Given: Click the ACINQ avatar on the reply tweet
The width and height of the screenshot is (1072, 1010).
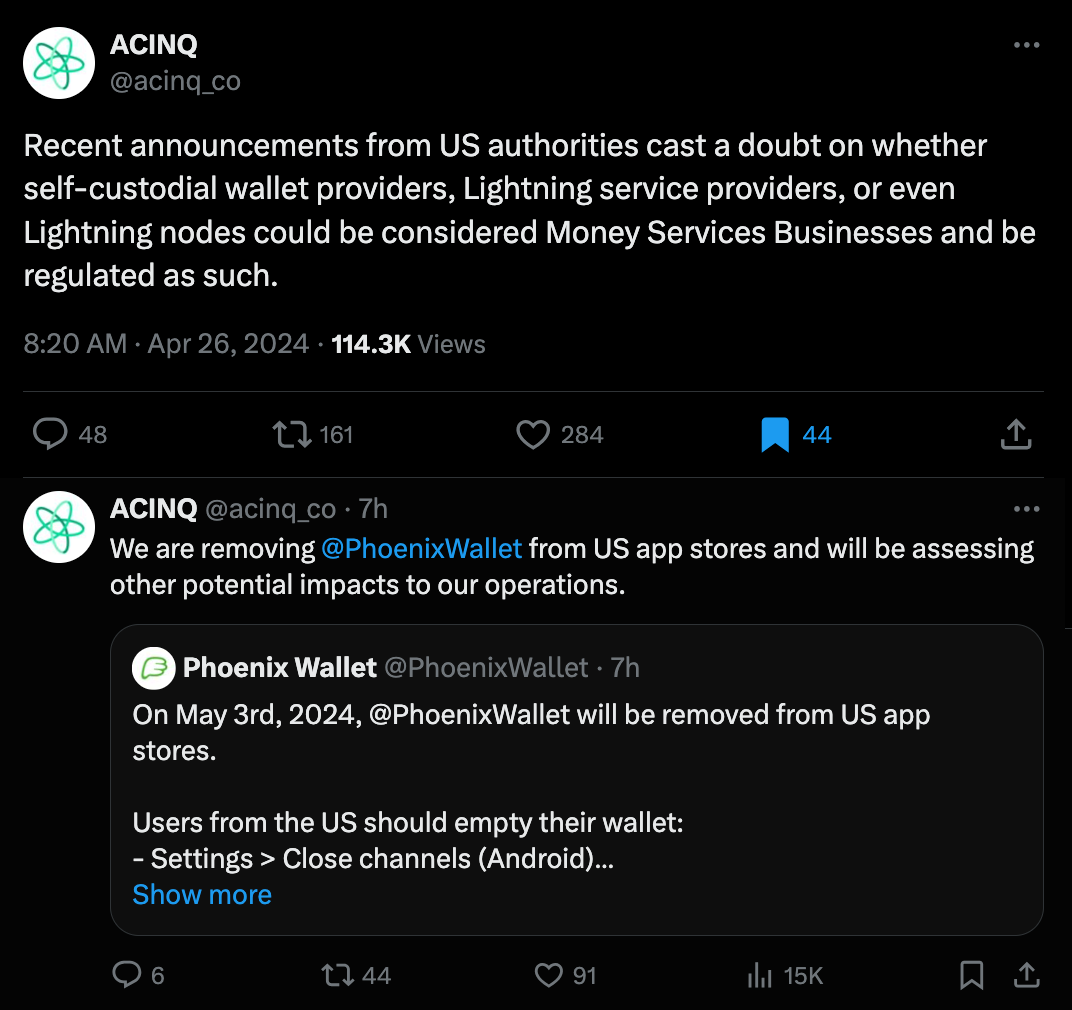Looking at the screenshot, I should (x=59, y=526).
